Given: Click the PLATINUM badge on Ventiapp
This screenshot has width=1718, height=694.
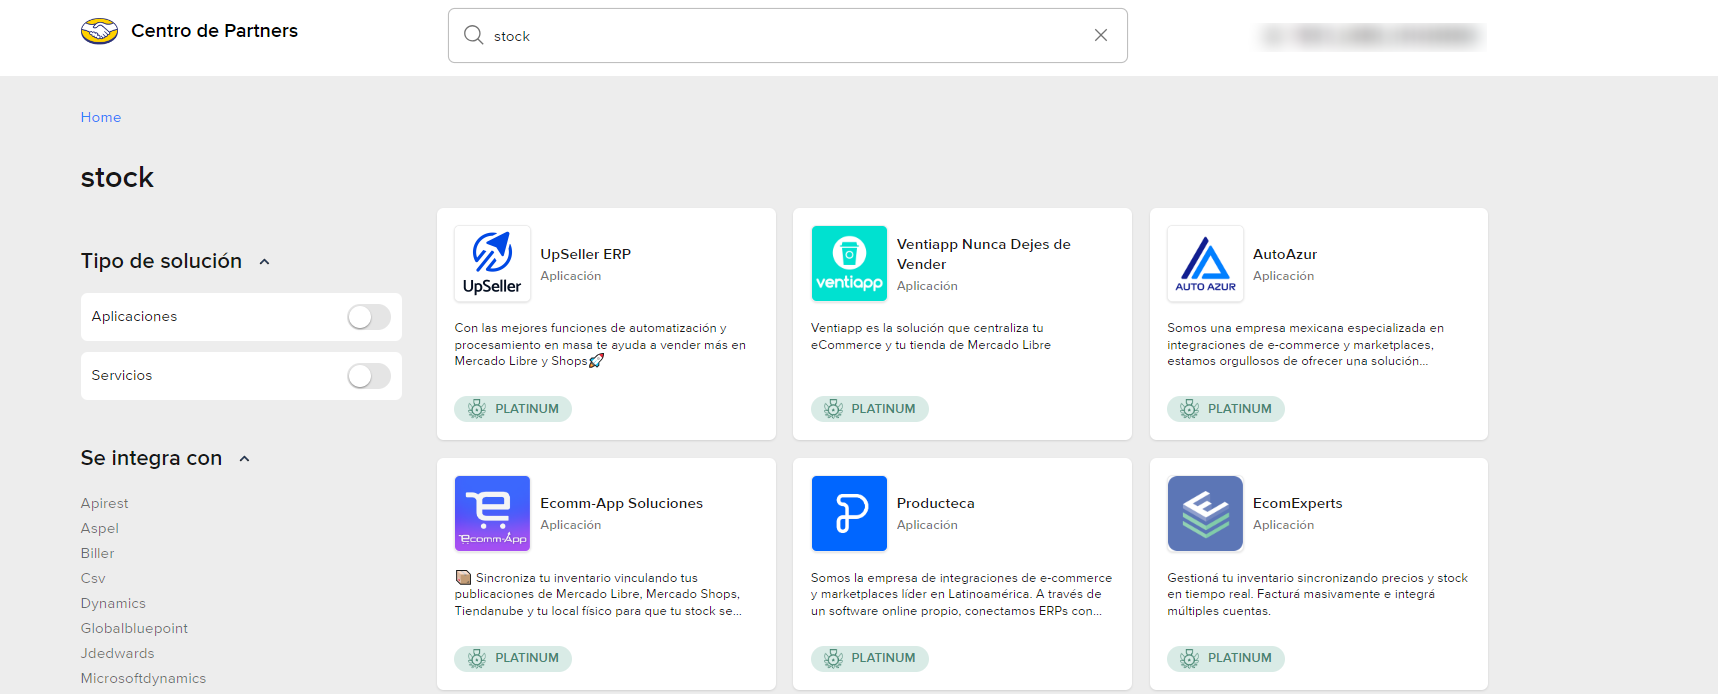Looking at the screenshot, I should point(869,409).
